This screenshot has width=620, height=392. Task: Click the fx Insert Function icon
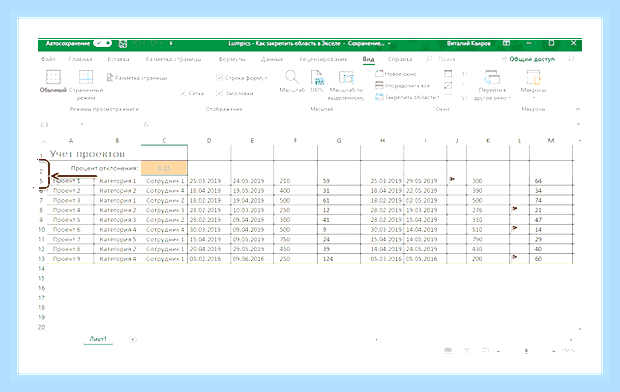[x=146, y=125]
